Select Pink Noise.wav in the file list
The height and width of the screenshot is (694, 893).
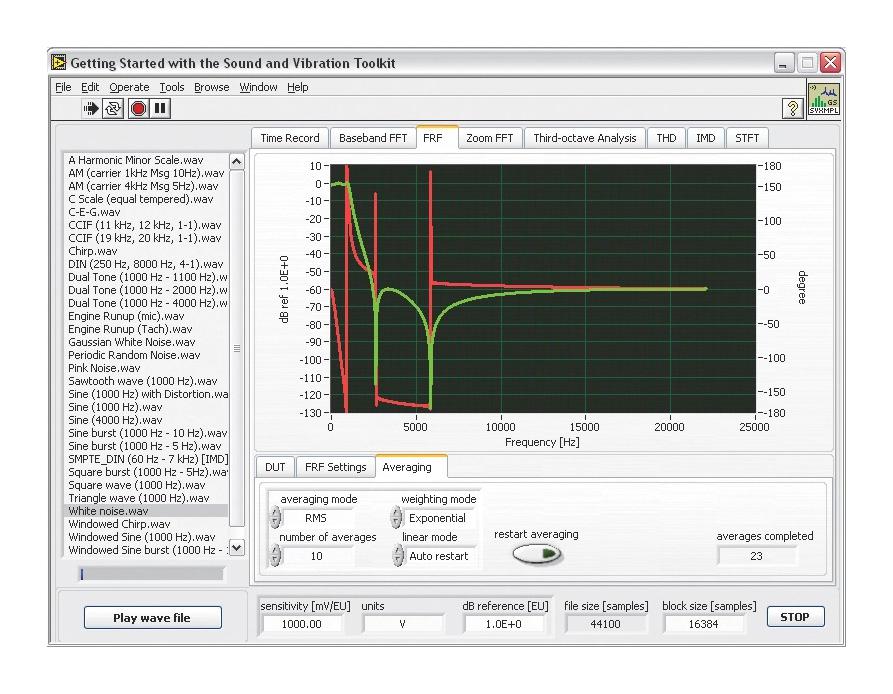click(x=147, y=368)
